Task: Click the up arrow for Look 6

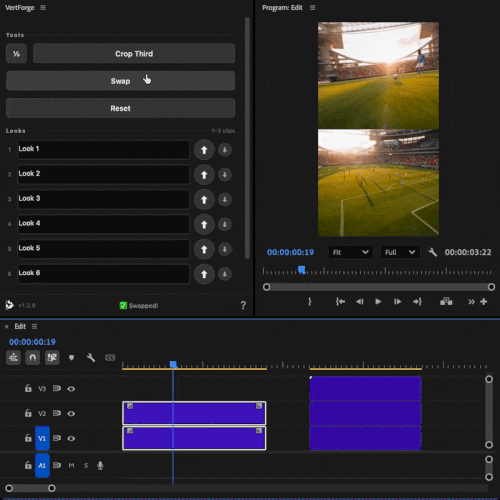Action: point(204,274)
